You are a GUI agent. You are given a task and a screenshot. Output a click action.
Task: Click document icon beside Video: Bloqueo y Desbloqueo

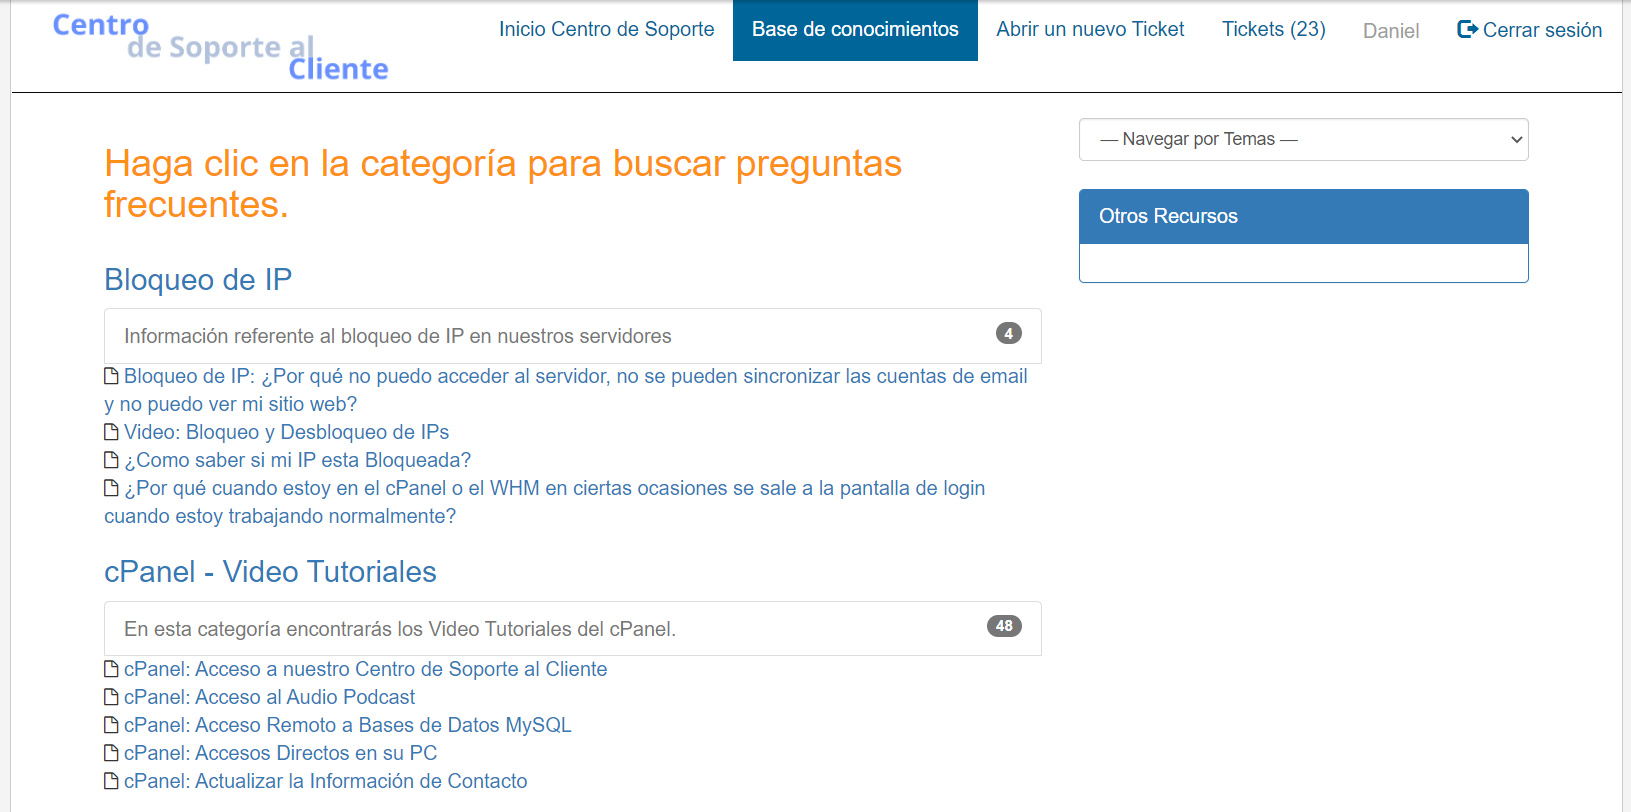(x=112, y=432)
